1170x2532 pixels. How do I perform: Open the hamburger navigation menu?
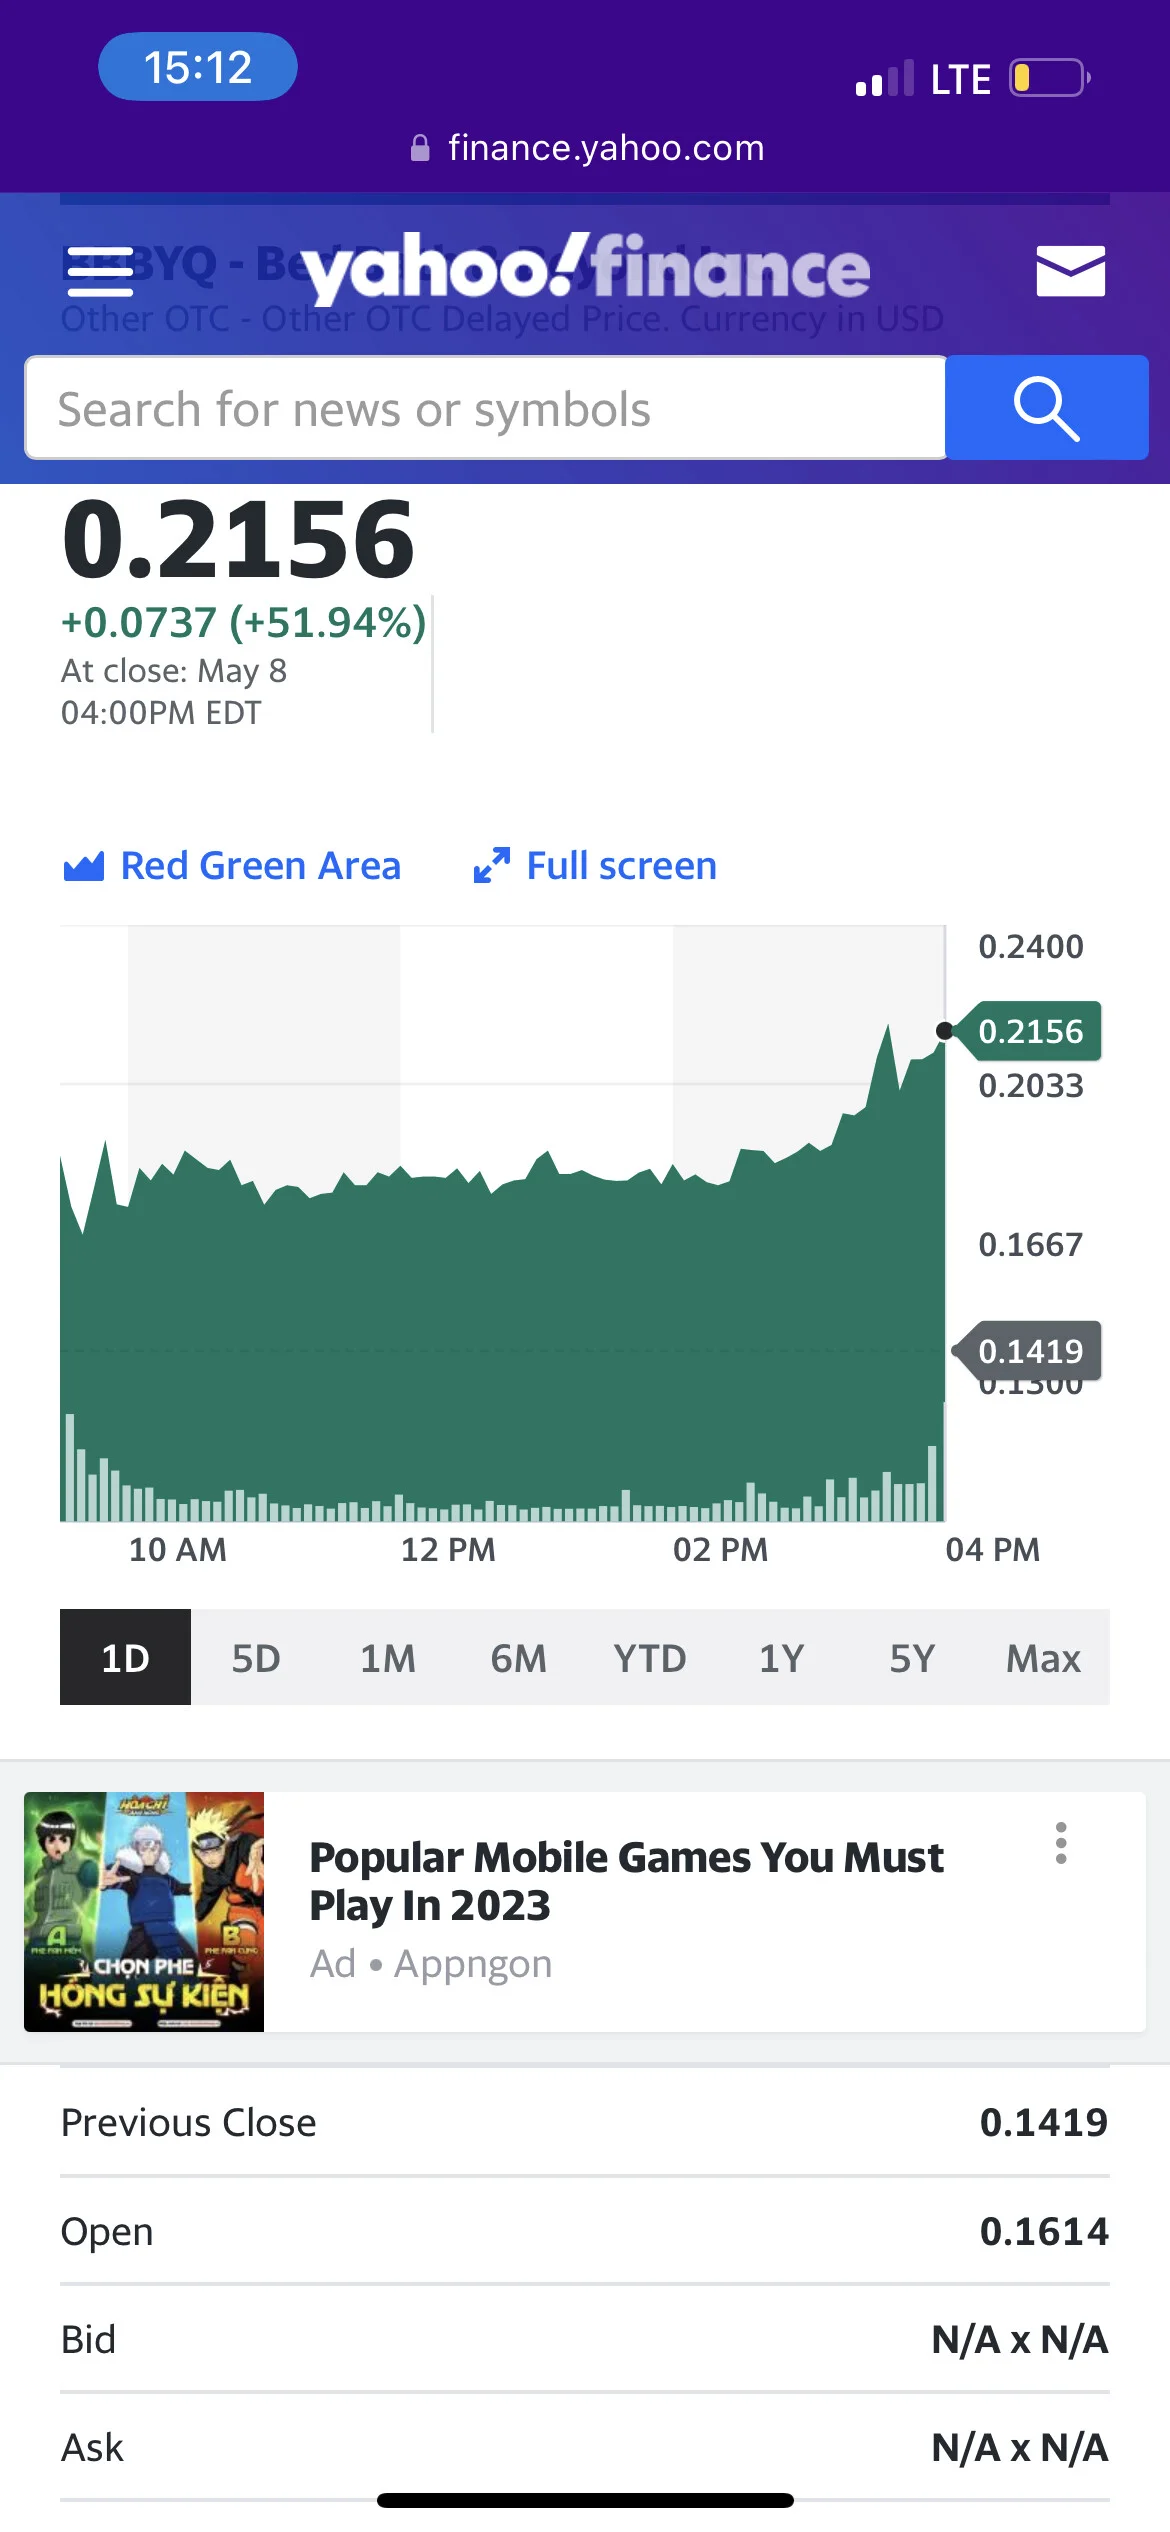100,272
